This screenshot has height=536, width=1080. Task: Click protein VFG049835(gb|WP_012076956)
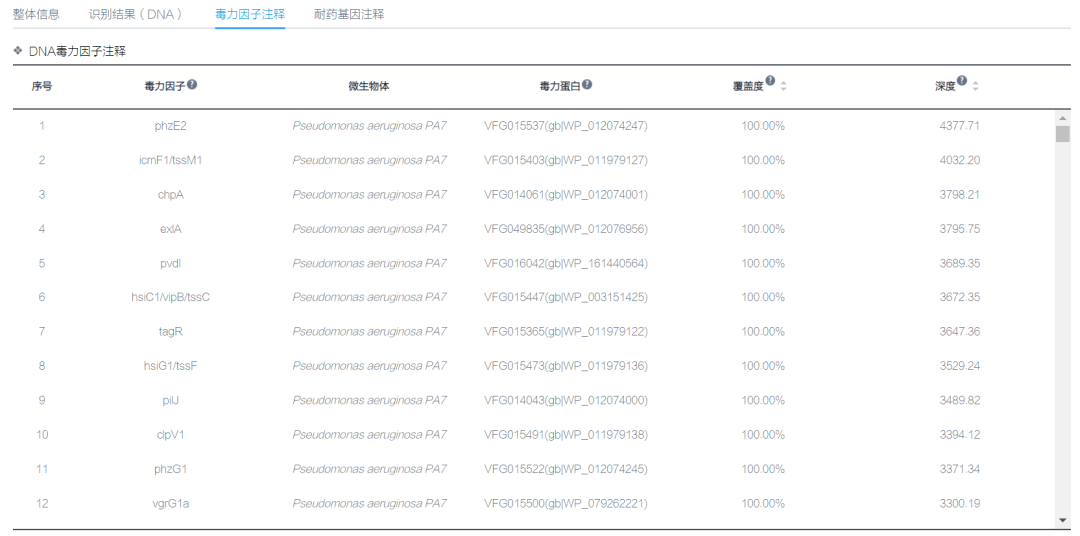coord(565,229)
